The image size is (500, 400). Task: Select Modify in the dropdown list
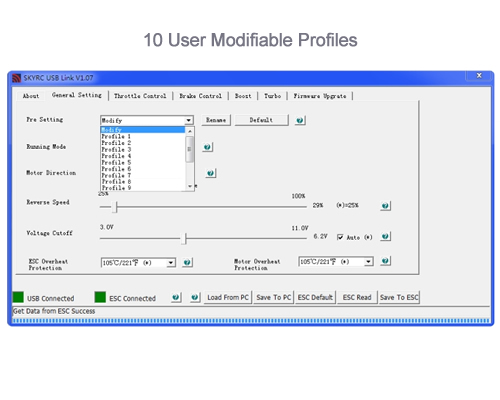point(143,130)
